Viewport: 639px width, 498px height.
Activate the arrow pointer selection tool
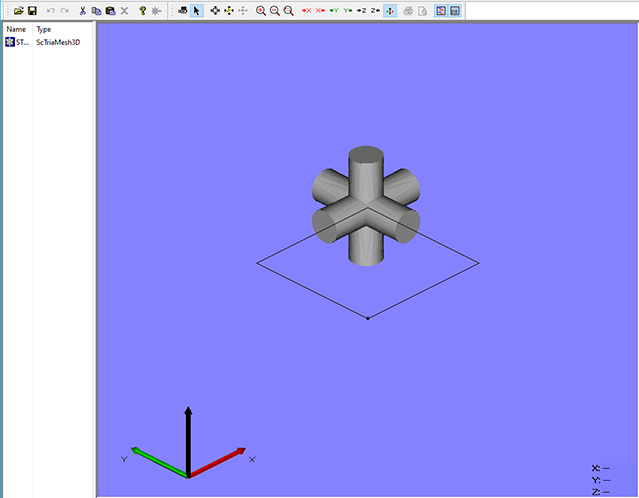(x=197, y=10)
